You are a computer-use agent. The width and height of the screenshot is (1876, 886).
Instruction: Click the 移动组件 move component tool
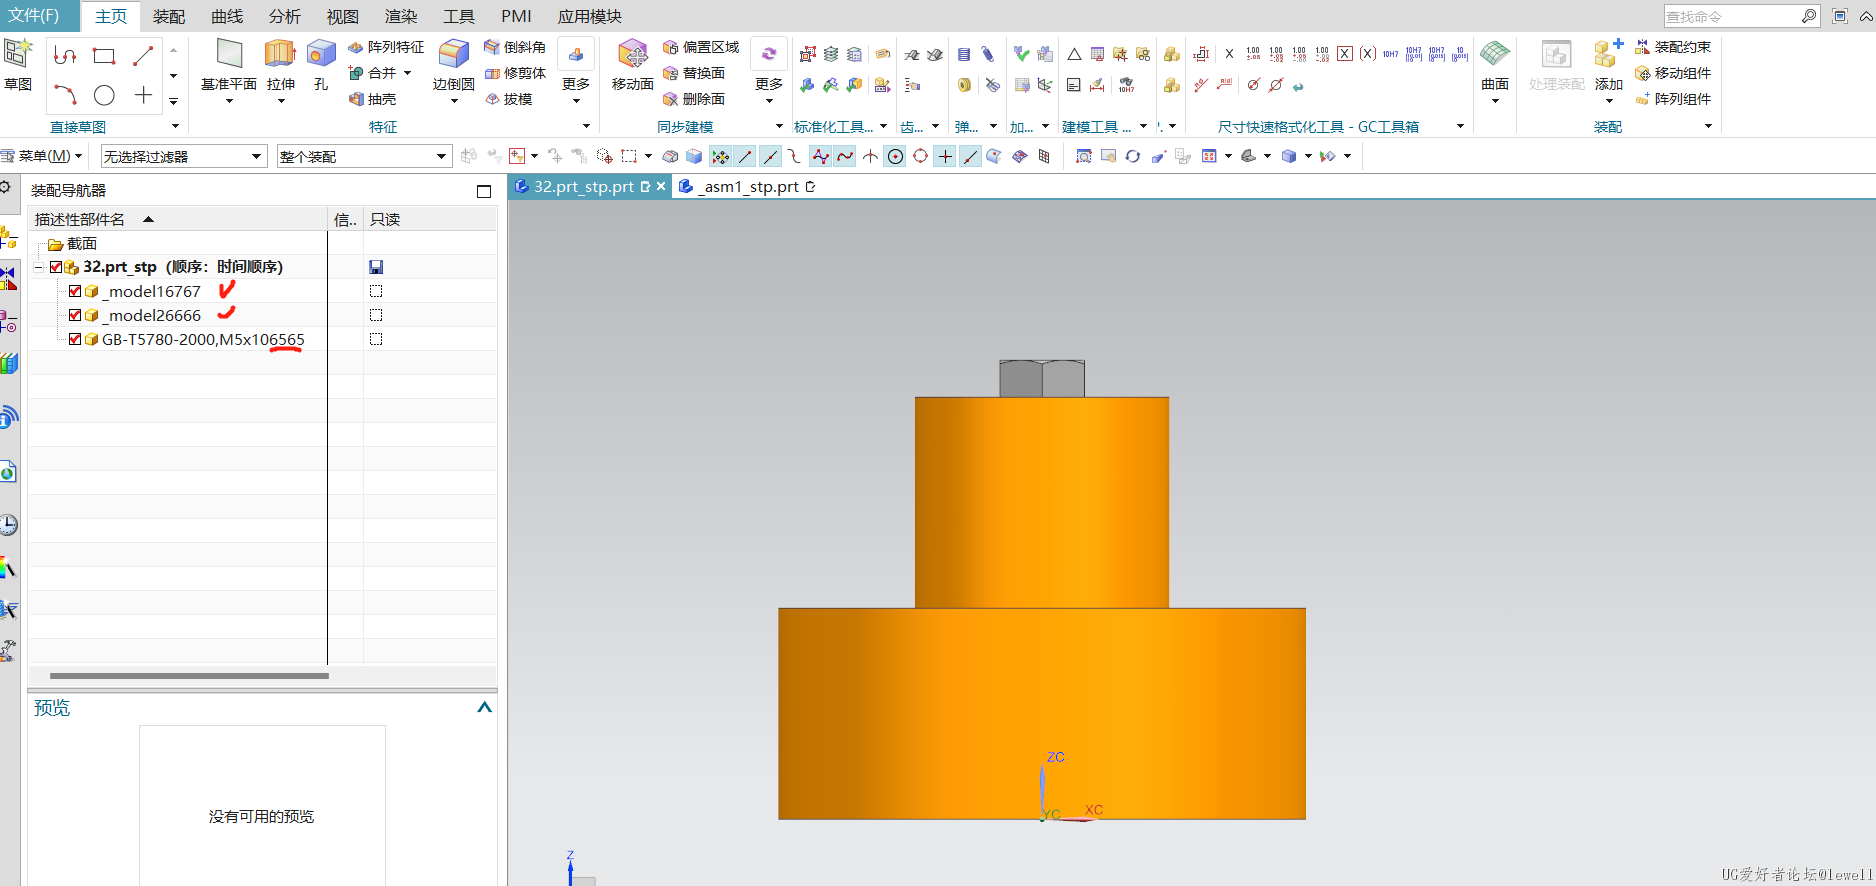[1673, 73]
